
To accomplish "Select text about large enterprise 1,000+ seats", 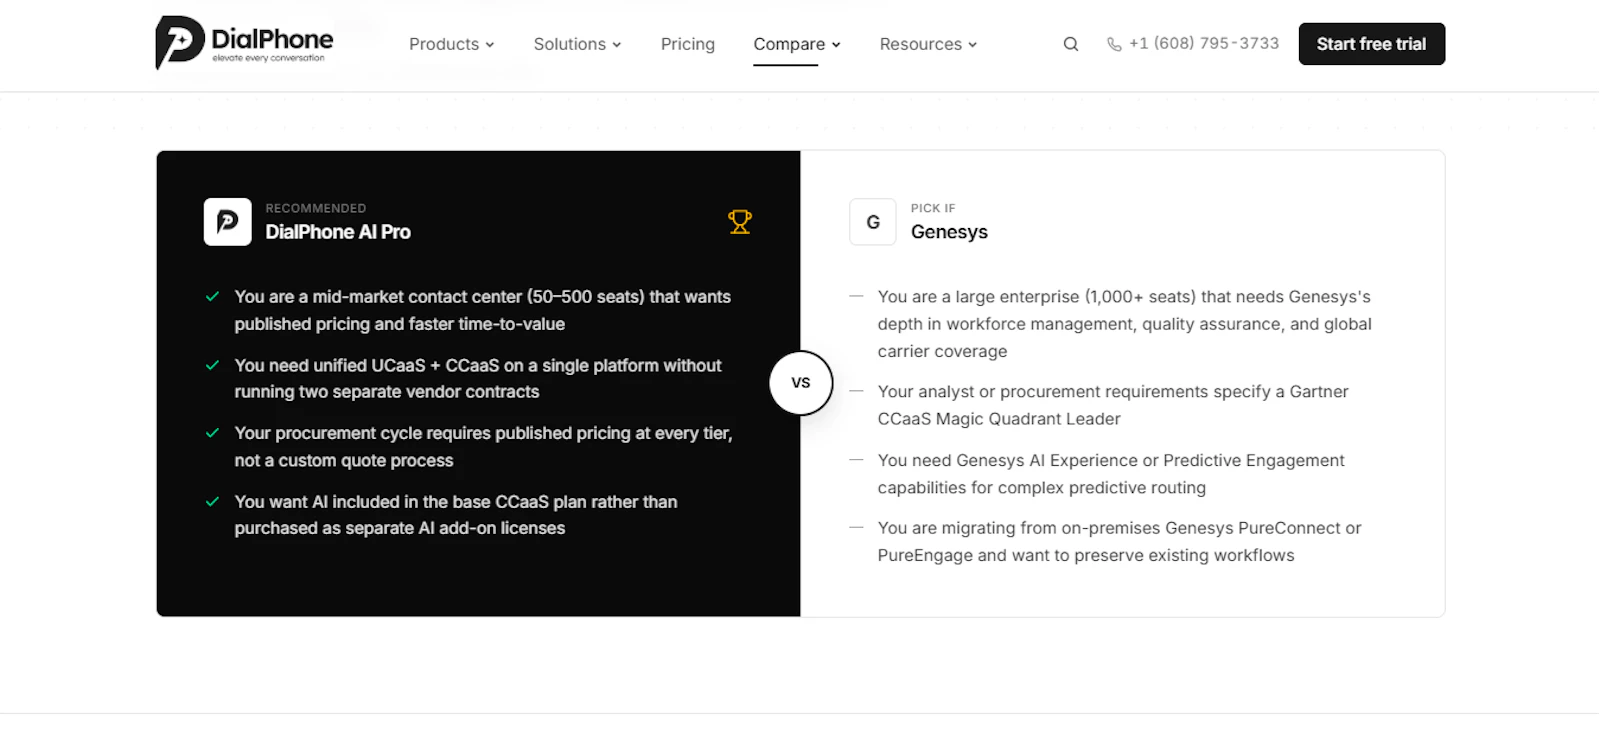I will pos(1125,324).
